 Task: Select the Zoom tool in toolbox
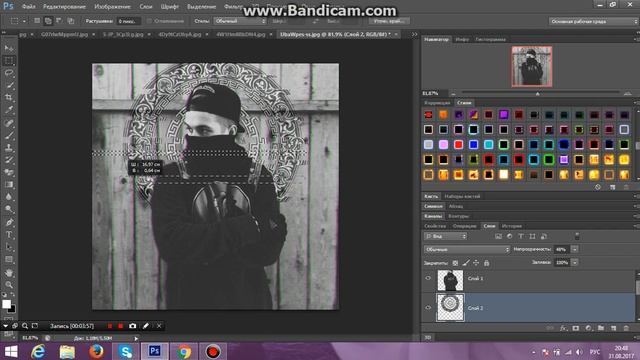9,285
